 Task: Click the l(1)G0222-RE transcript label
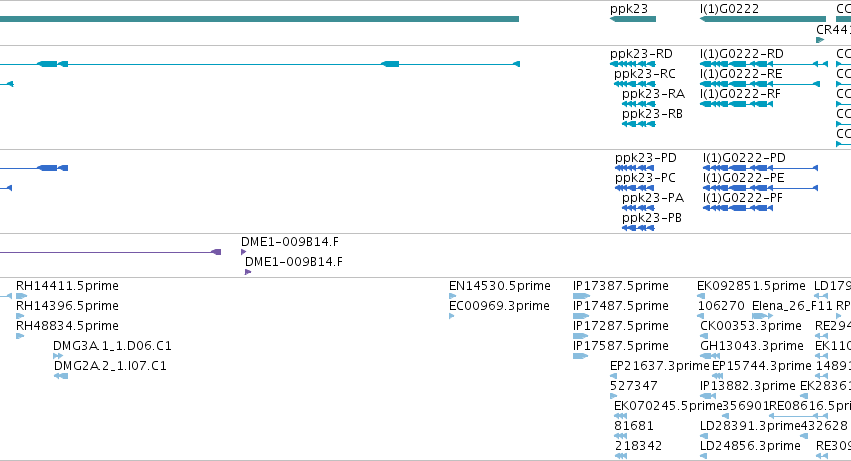pyautogui.click(x=741, y=74)
